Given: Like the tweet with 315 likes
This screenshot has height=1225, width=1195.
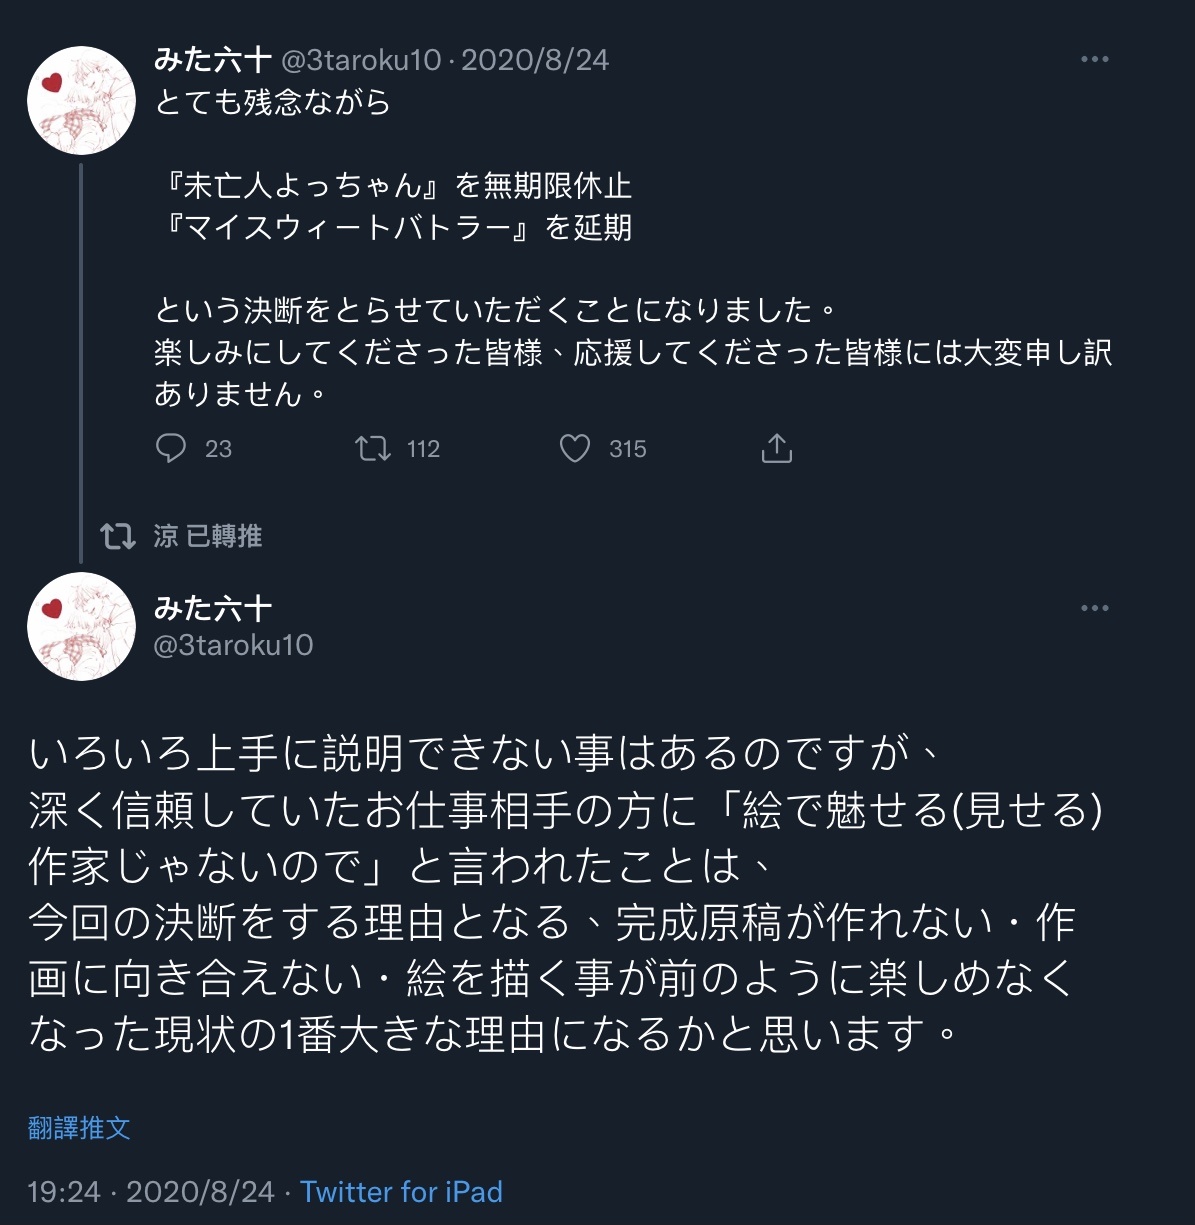Looking at the screenshot, I should click(575, 448).
